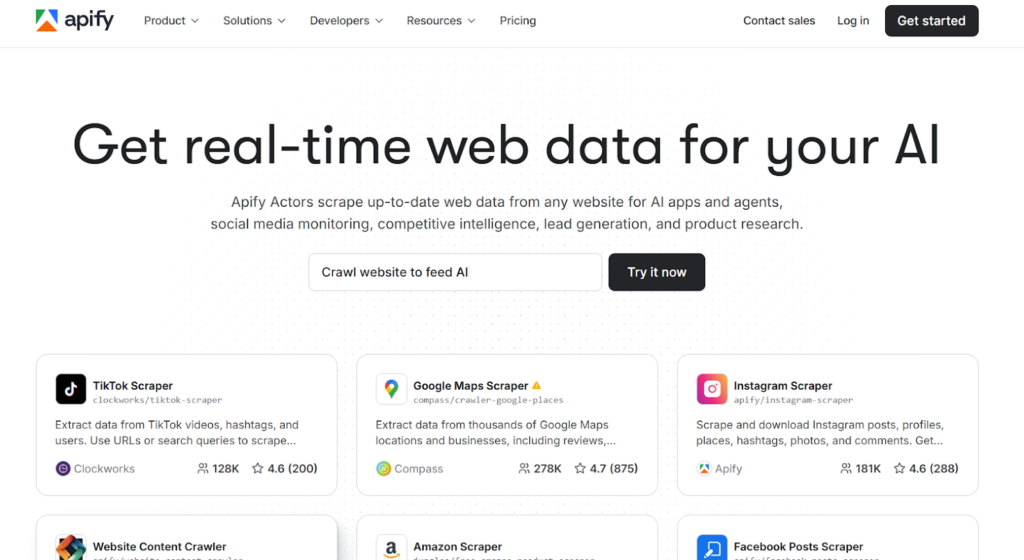Click the Compass publisher icon

tap(383, 468)
